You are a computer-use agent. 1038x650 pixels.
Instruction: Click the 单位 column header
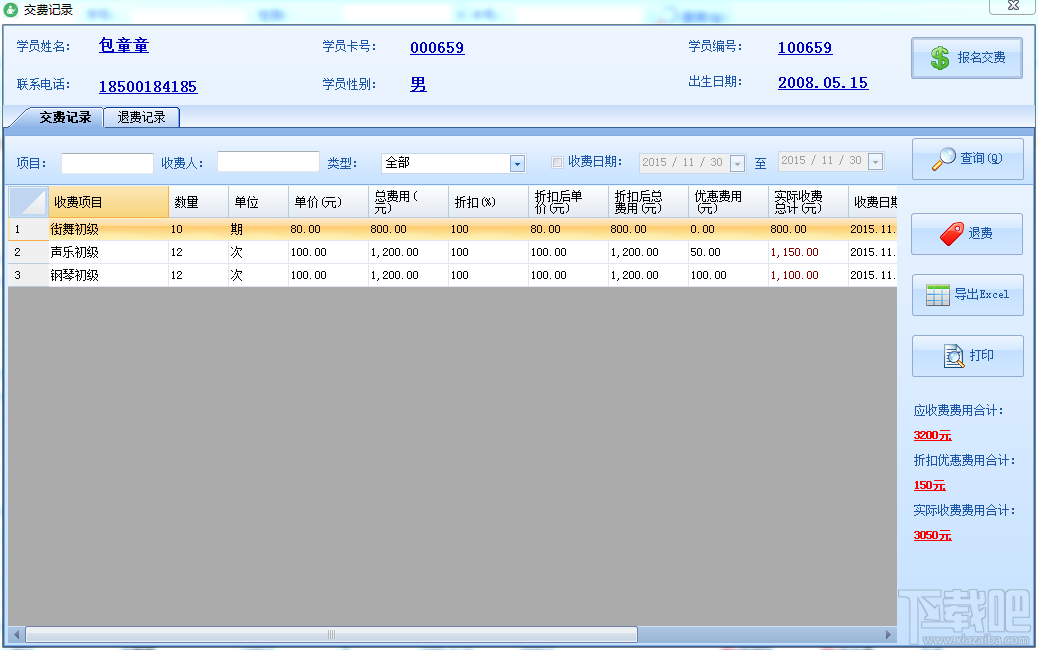tap(259, 202)
